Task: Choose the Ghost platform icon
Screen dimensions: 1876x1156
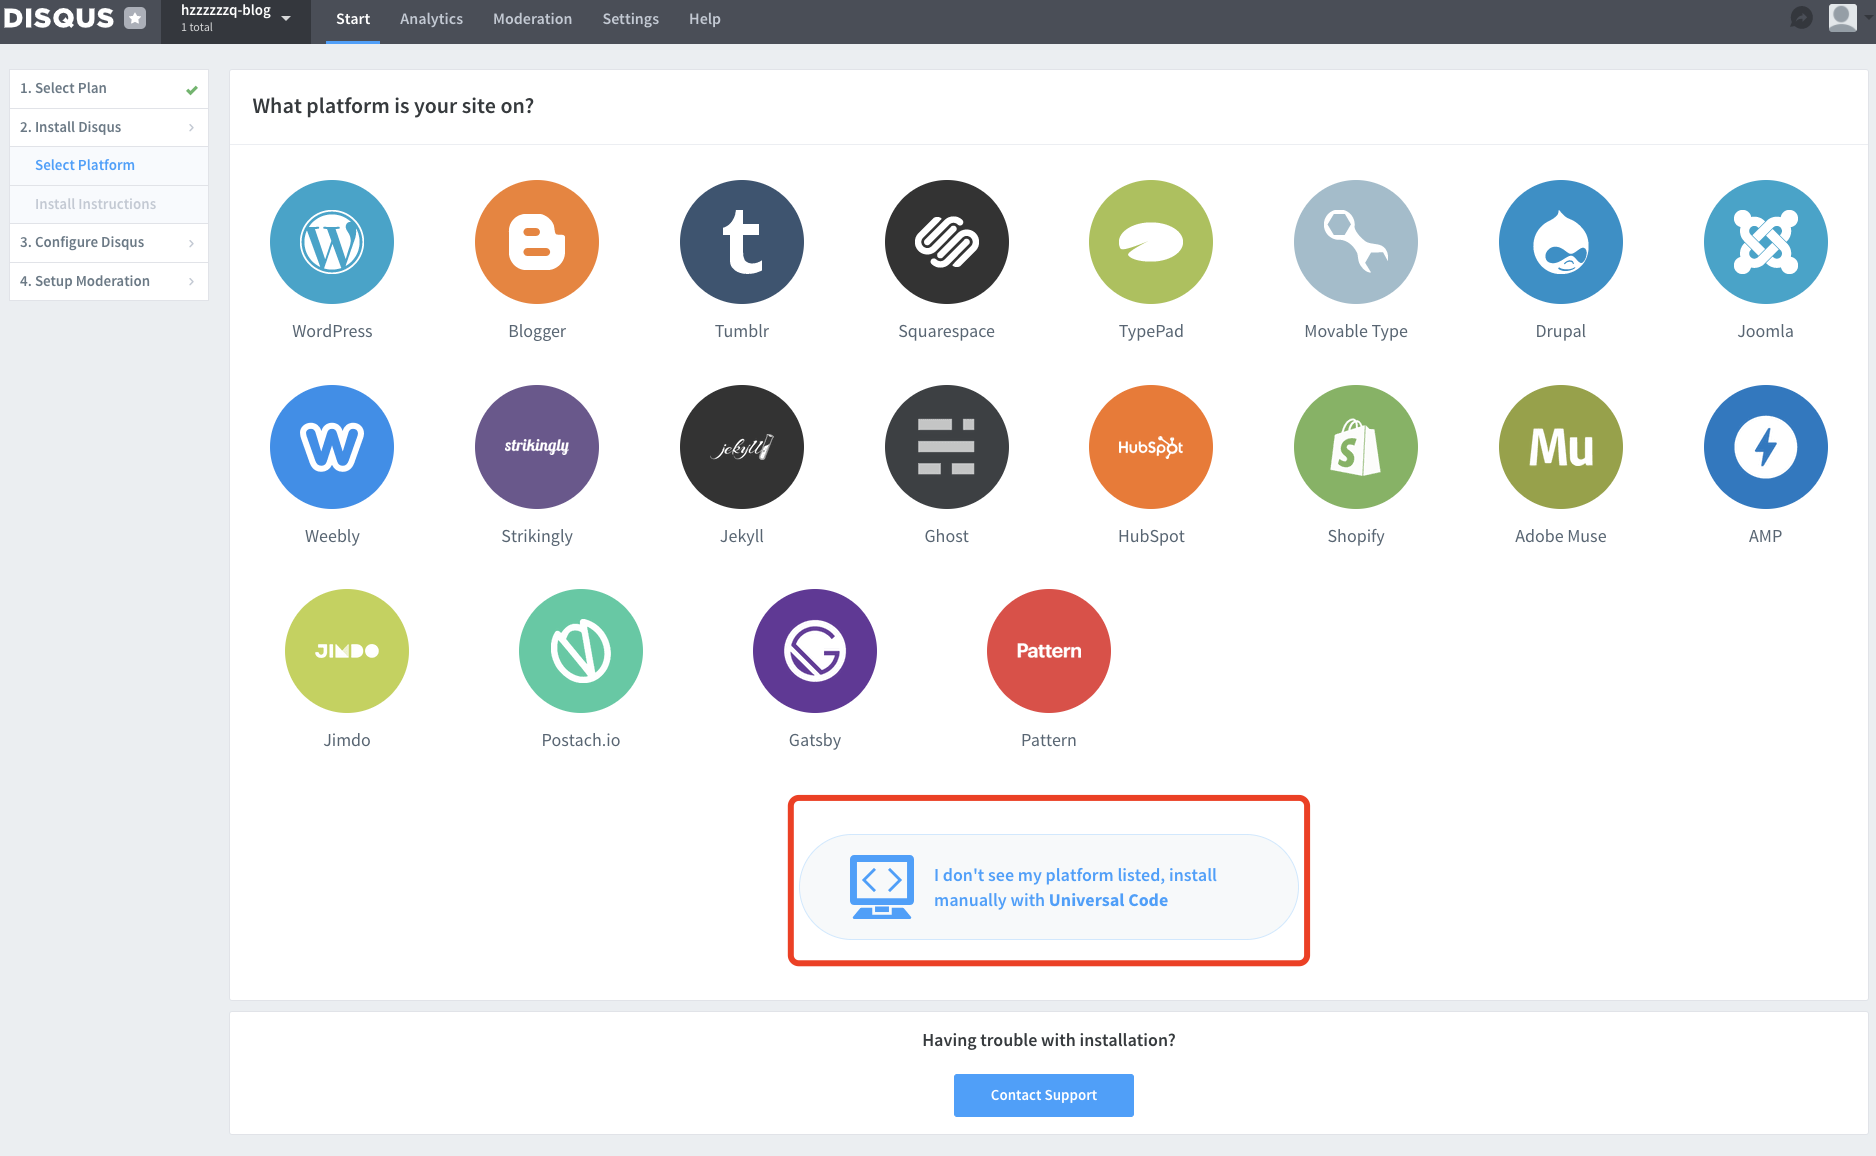Action: coord(947,447)
